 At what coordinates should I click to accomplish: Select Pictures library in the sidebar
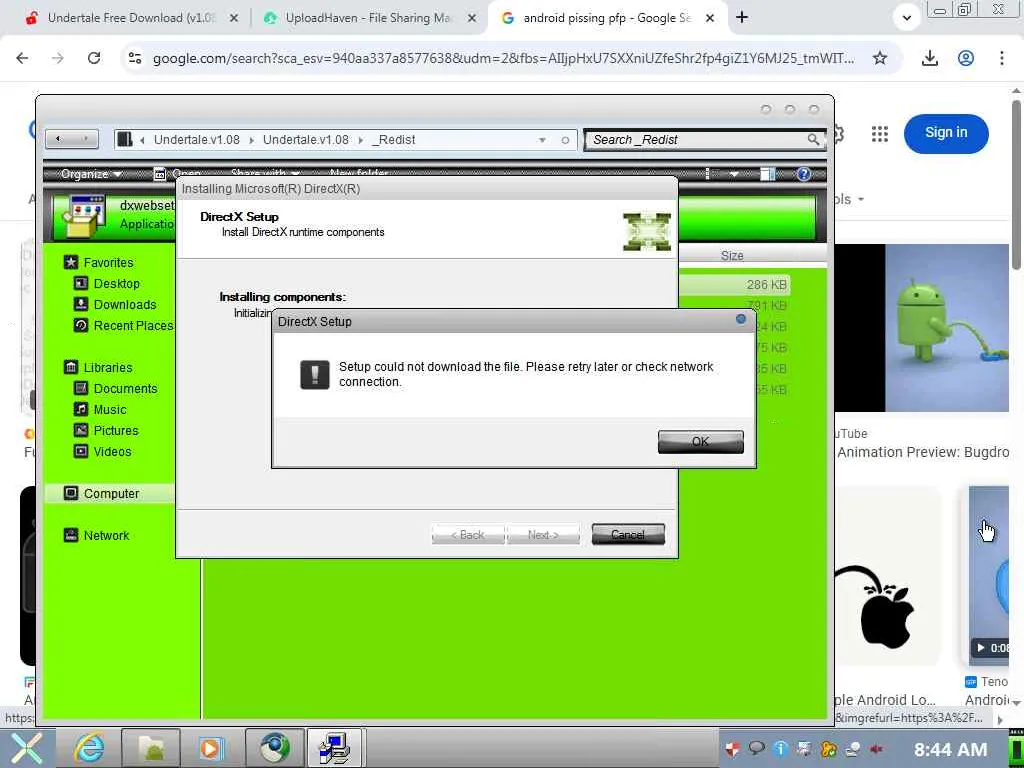point(116,430)
